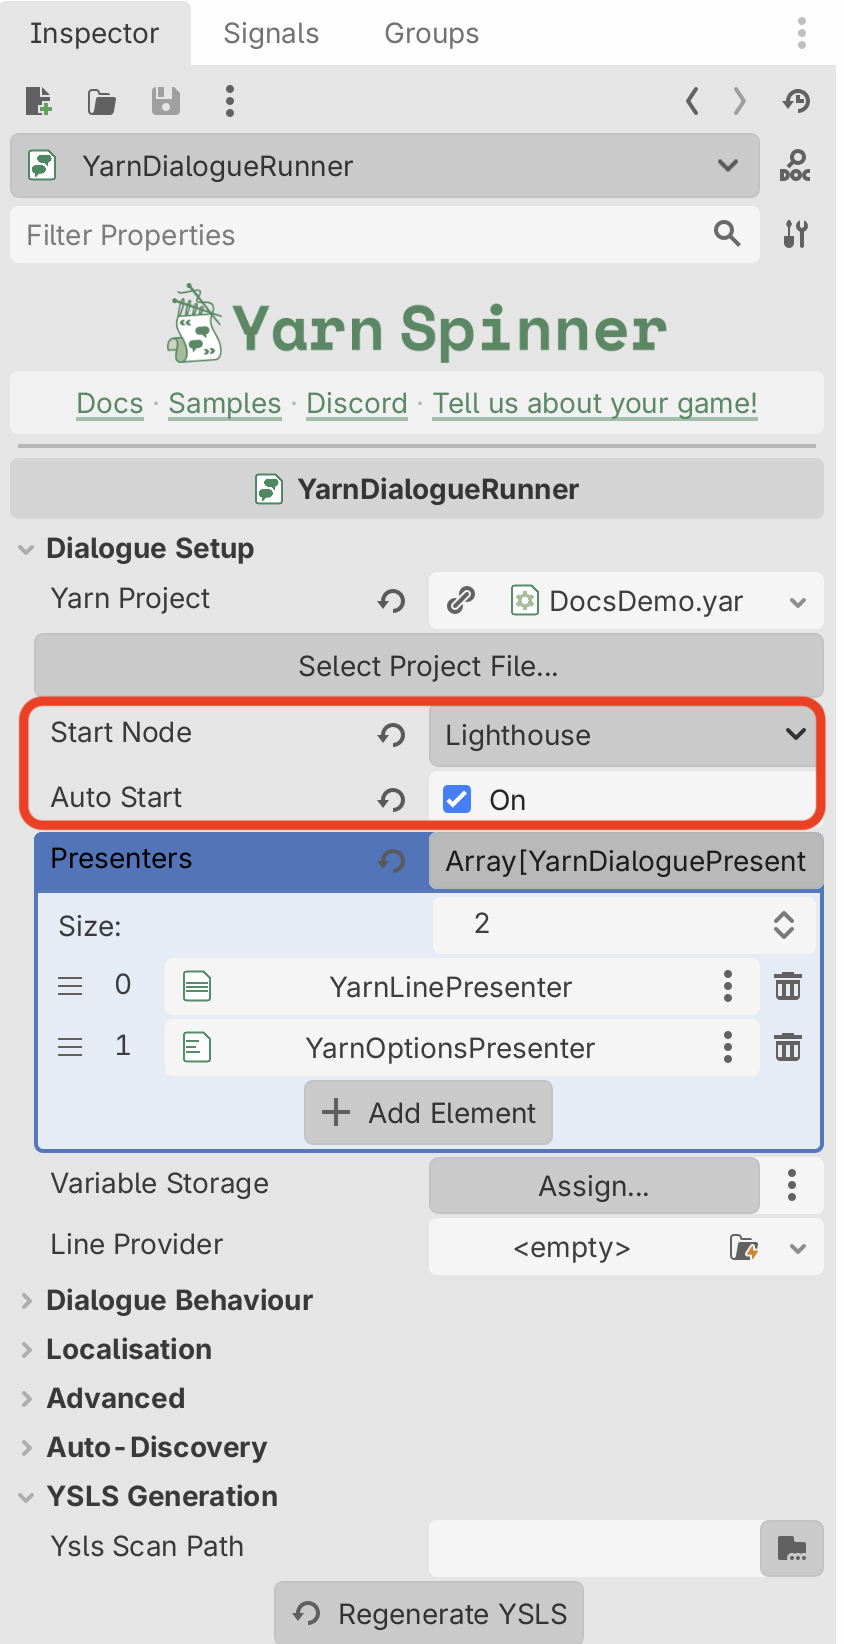This screenshot has width=844, height=1644.
Task: Delete the YarnOptionsPresenter array element
Action: coord(788,1047)
